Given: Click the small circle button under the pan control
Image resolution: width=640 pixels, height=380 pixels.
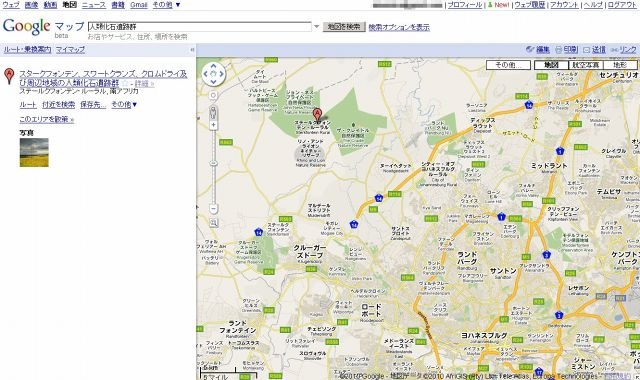Looking at the screenshot, I should coord(213,96).
